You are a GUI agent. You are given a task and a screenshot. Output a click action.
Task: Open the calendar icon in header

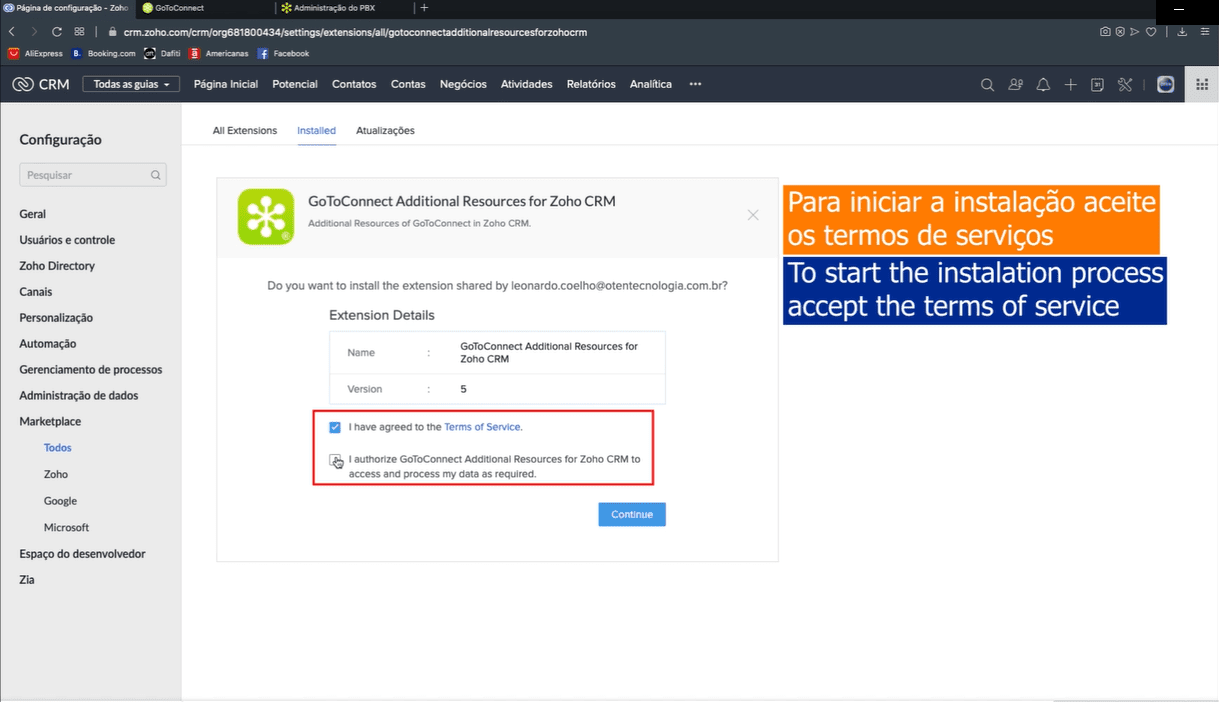1097,85
